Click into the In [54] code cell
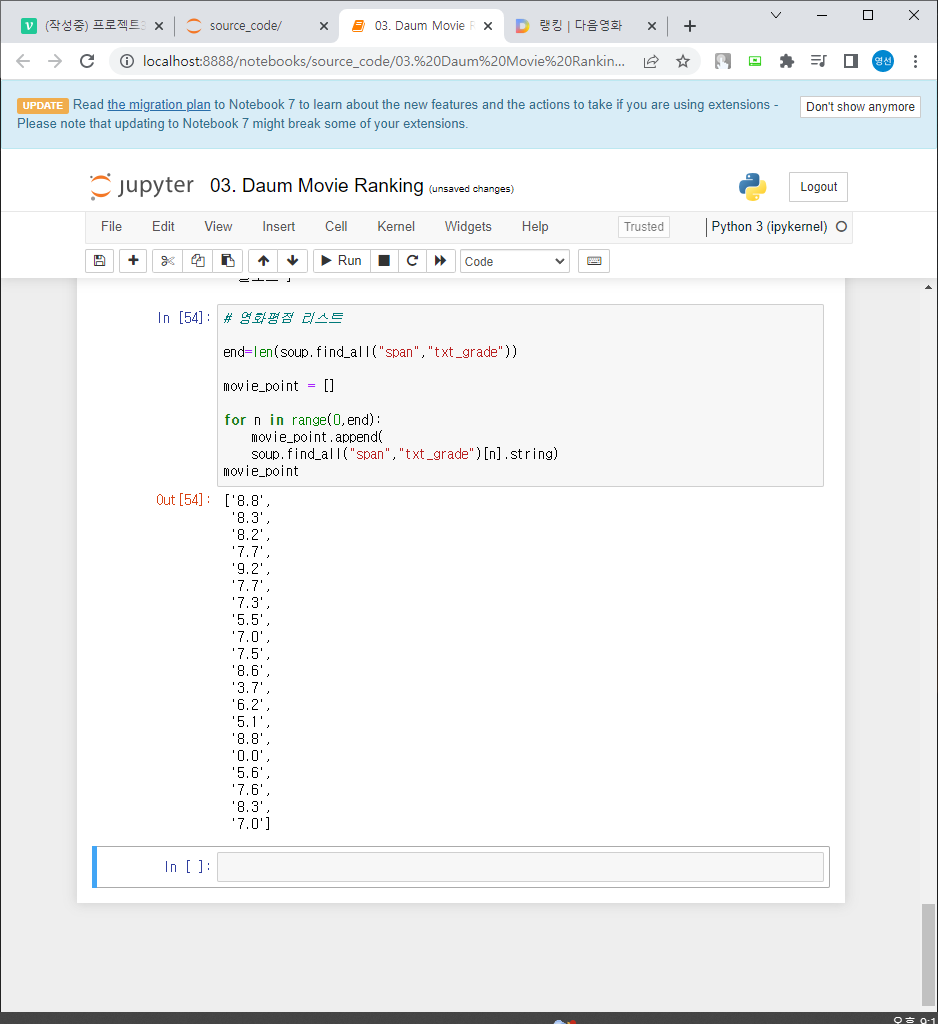The height and width of the screenshot is (1024, 938). [x=520, y=395]
